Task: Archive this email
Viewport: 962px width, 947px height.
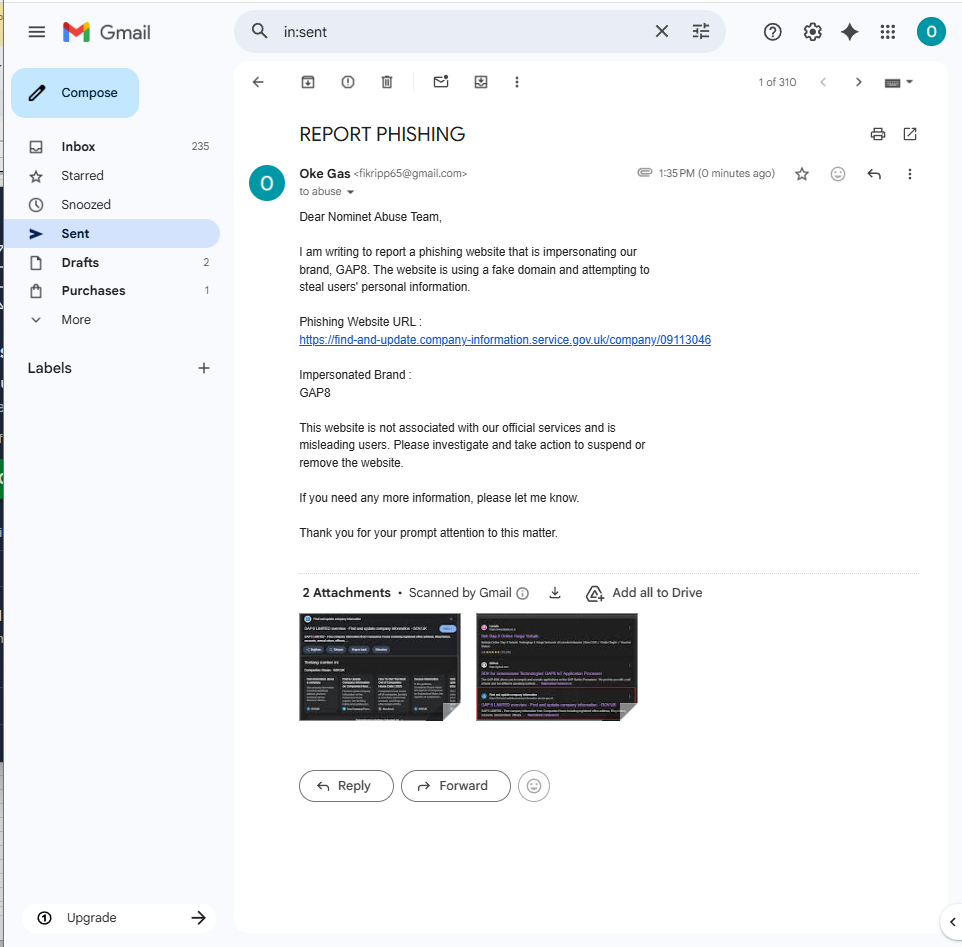Action: coord(308,82)
